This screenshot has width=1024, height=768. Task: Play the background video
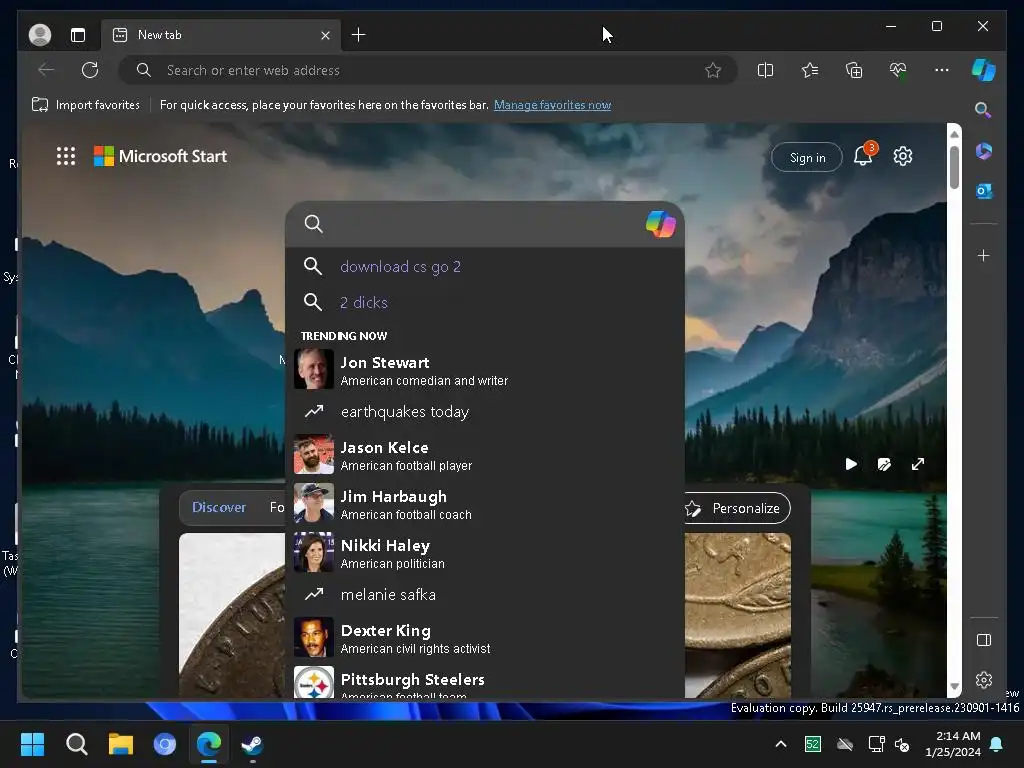click(x=851, y=464)
